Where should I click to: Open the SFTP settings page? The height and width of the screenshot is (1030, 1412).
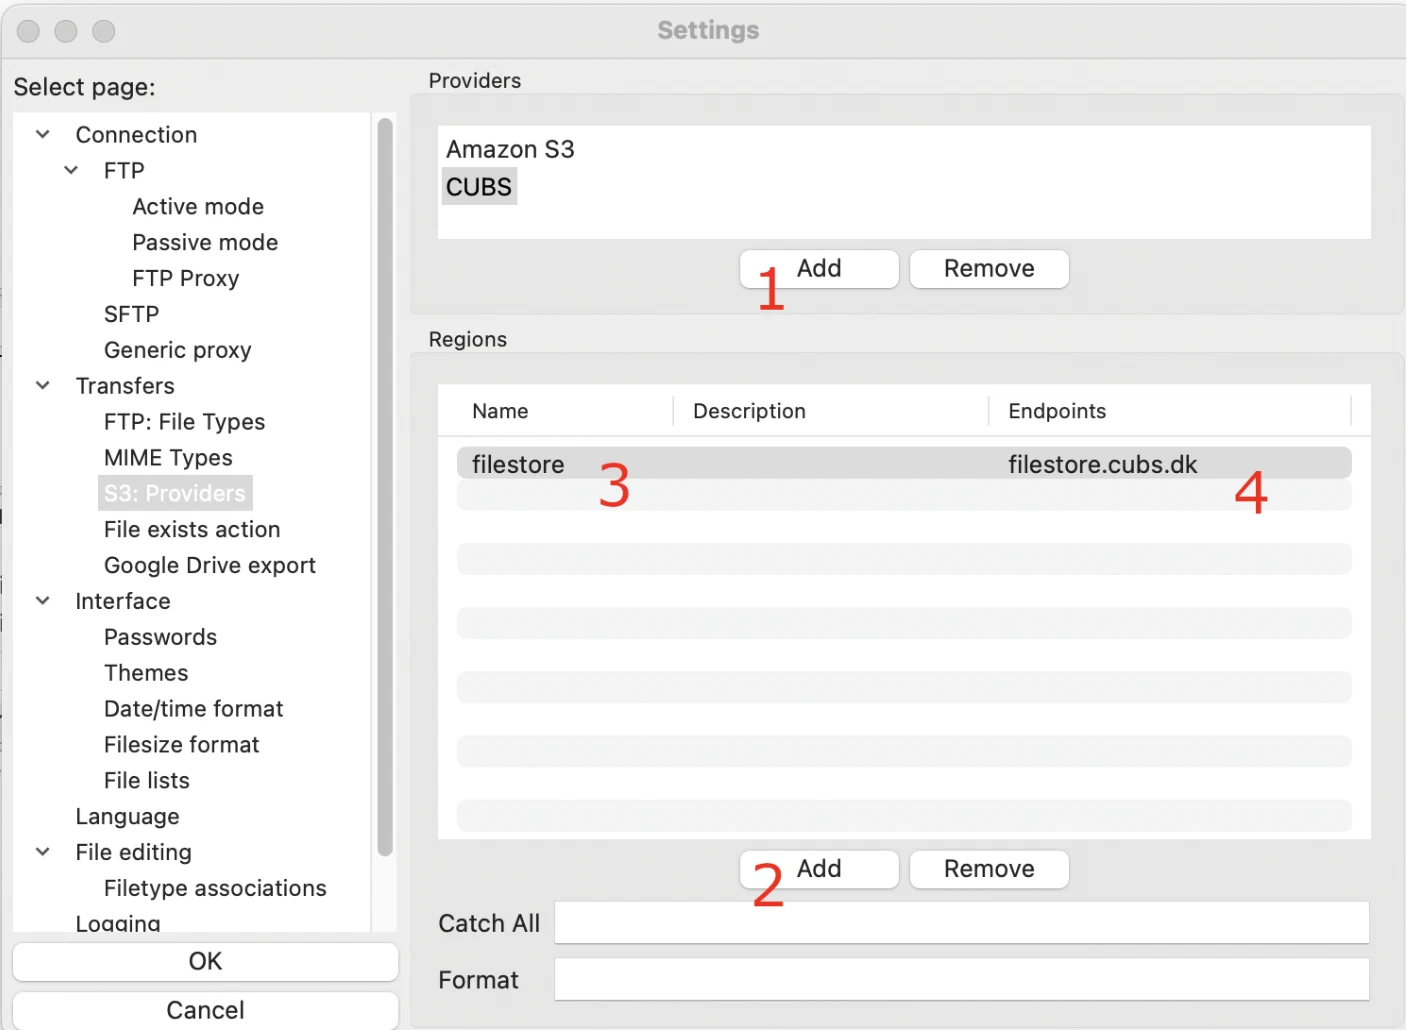click(x=131, y=314)
